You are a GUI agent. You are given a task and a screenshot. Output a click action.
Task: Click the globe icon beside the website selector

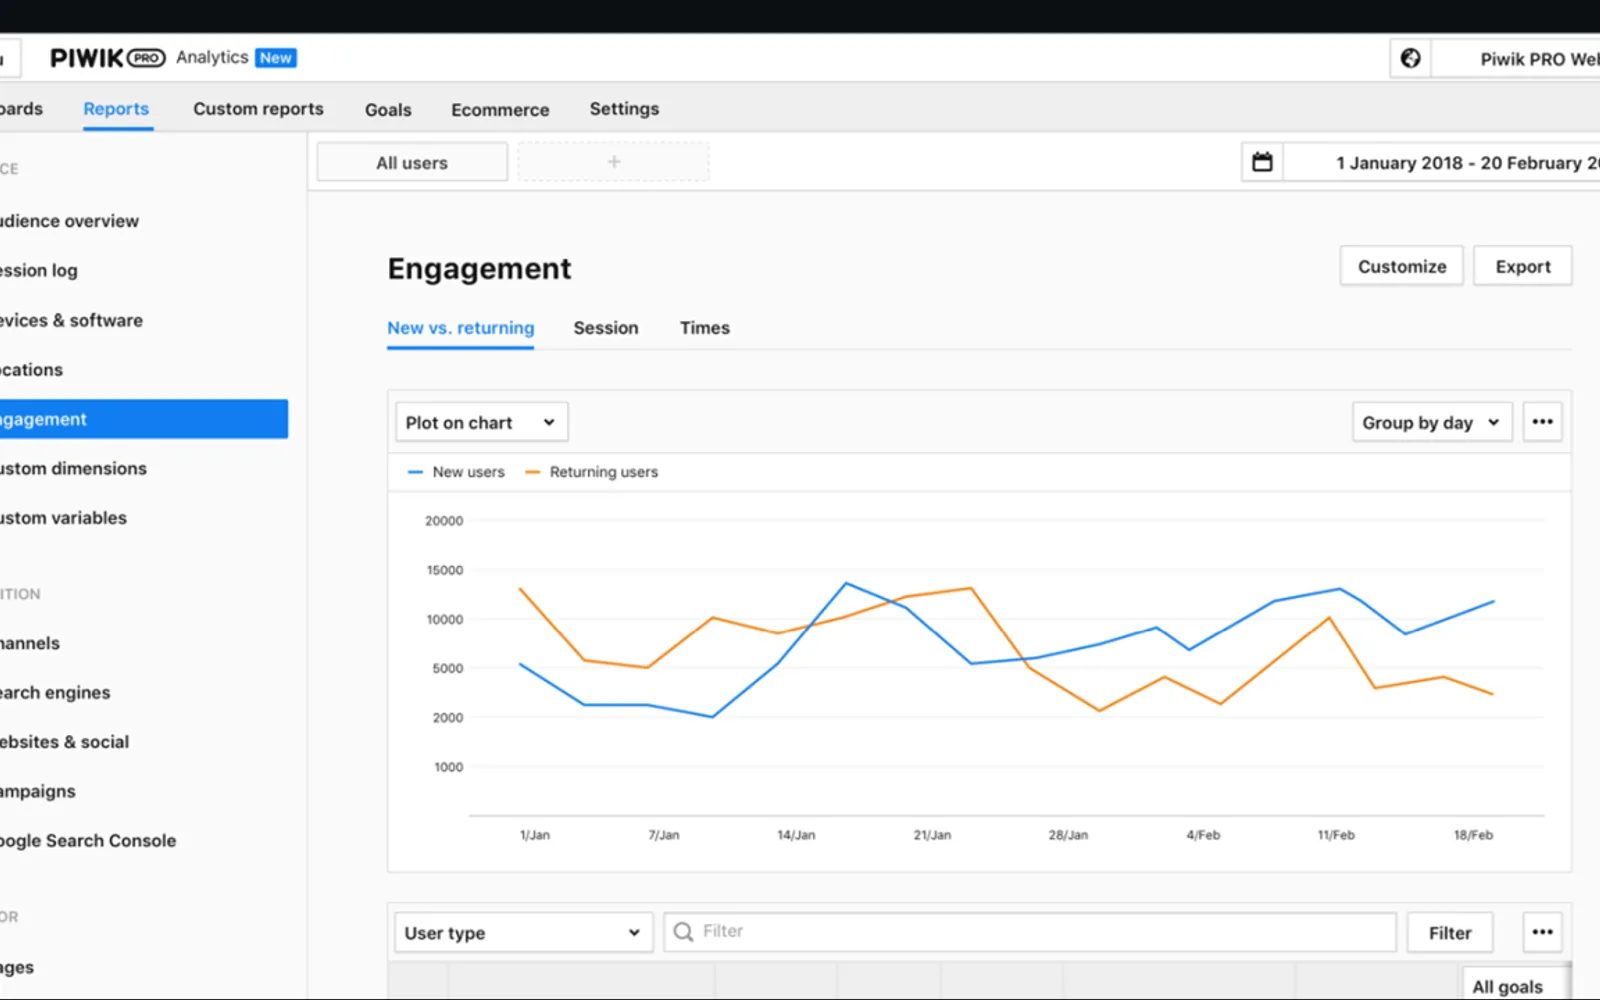(x=1410, y=58)
